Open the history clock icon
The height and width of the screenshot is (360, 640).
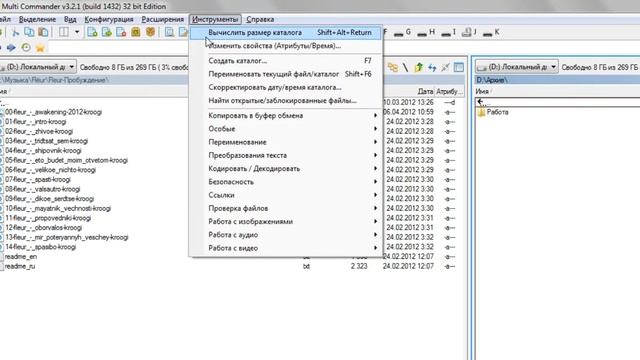(x=26, y=48)
